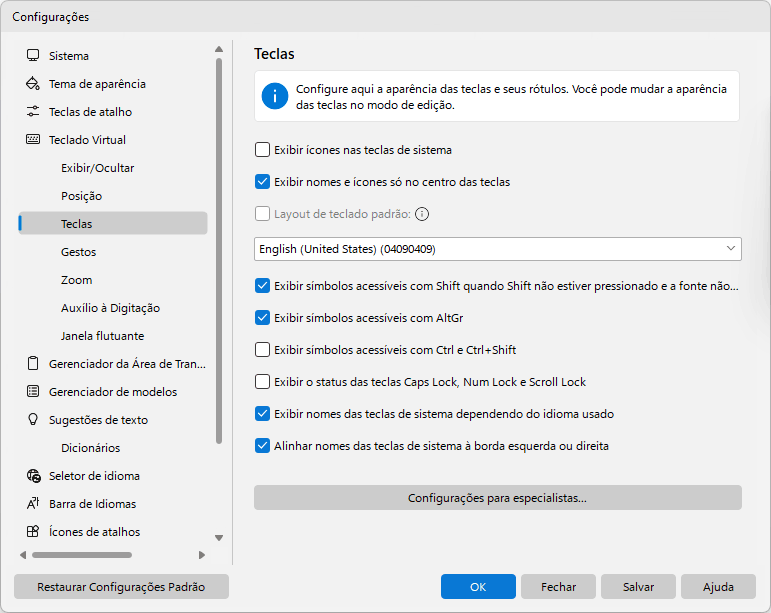Select the Exibir/Ocultar subsection
This screenshot has height=613, width=771.
tap(113, 168)
